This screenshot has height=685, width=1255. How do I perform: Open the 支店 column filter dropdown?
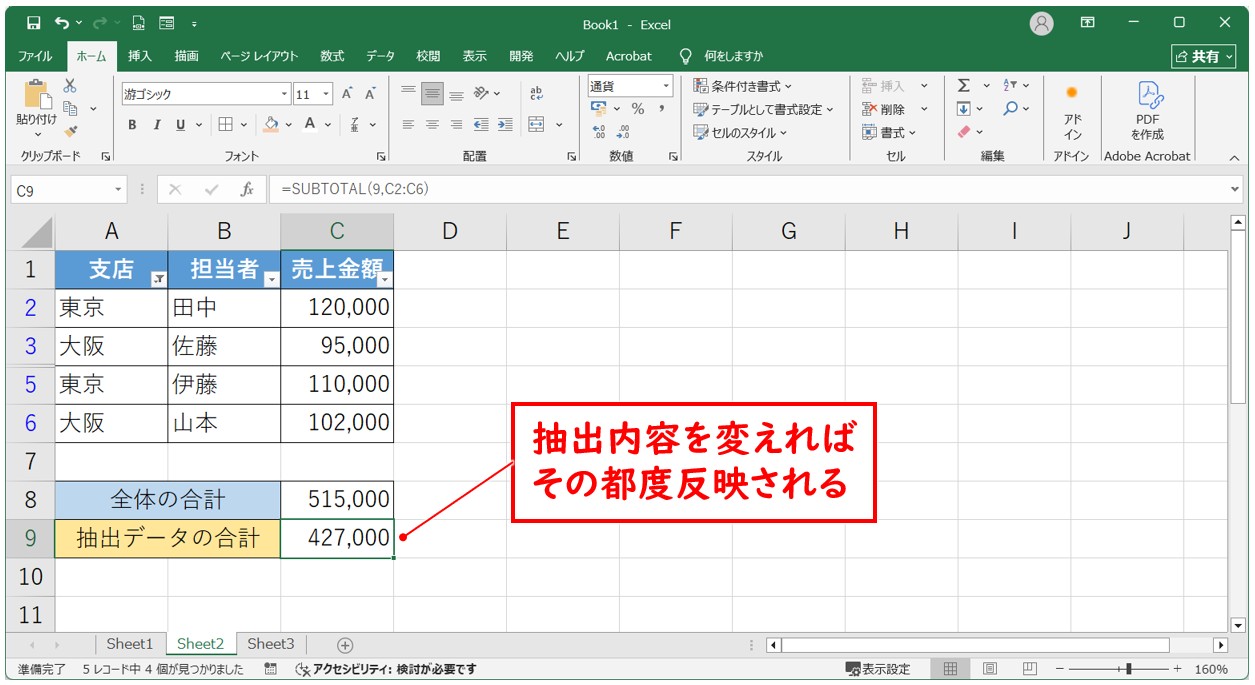[157, 280]
